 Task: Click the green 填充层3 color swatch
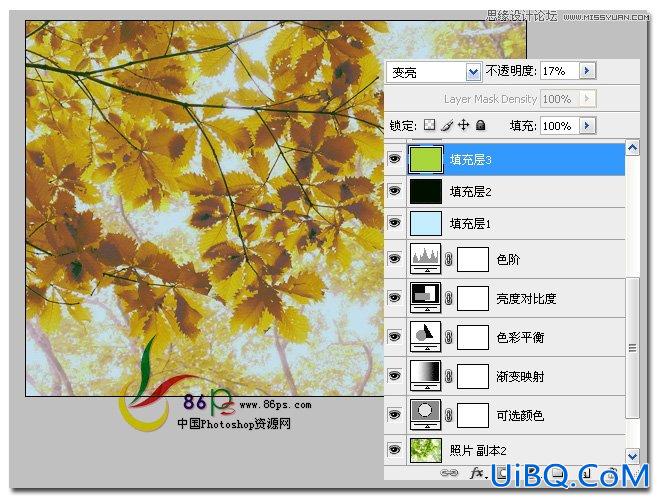tap(426, 159)
